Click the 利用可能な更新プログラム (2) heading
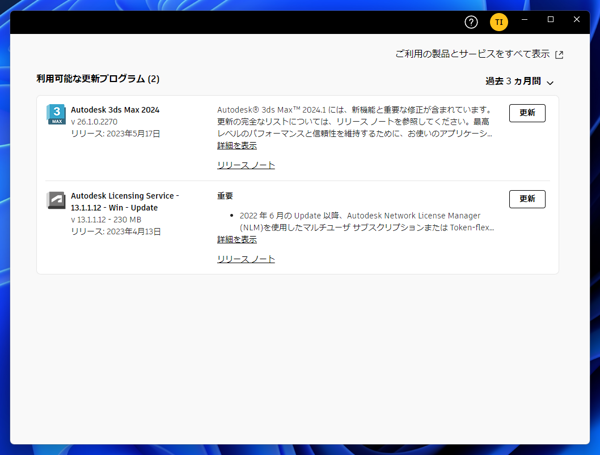This screenshot has height=455, width=600. [98, 79]
